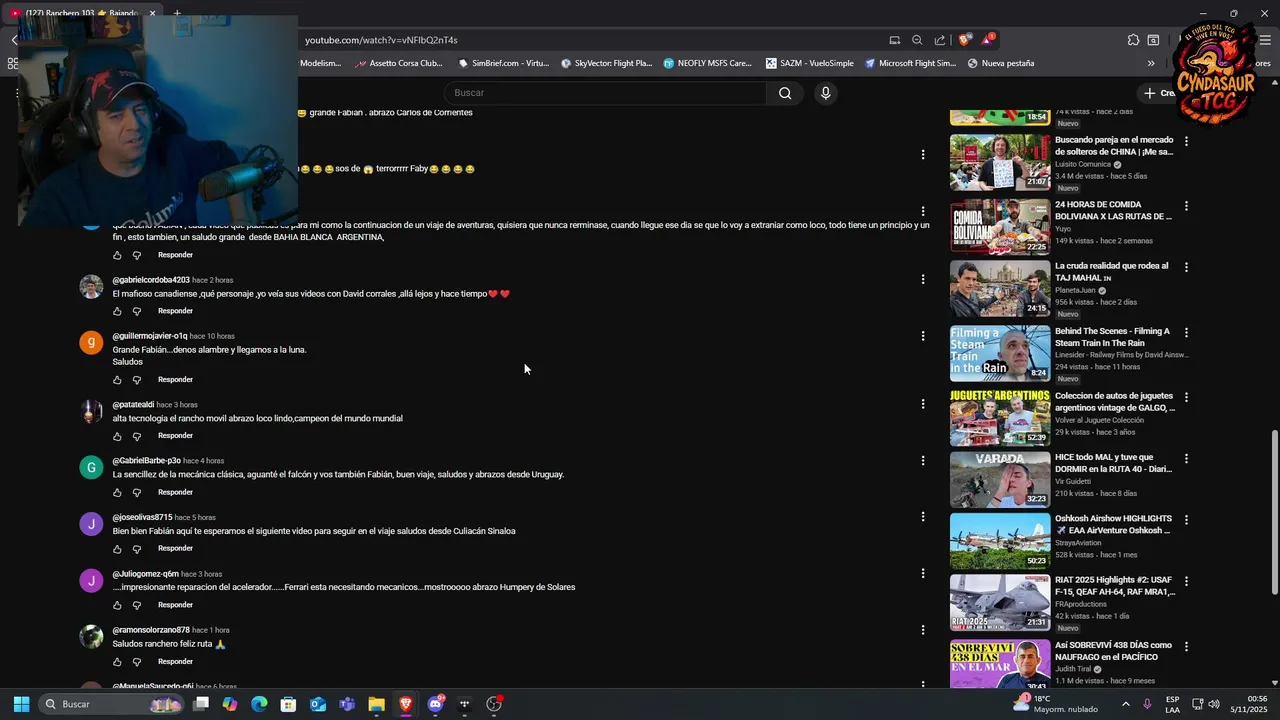Open the Behind The Scenes steam train thumbnail
1280x720 pixels.
[1000, 353]
